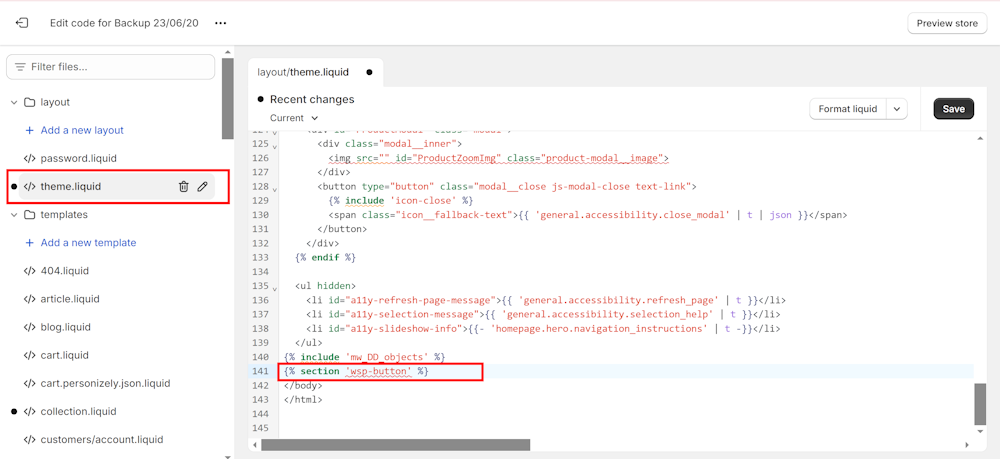Image resolution: width=1000 pixels, height=459 pixels.
Task: Select the layout/theme.liquid tab
Action: coord(303,72)
